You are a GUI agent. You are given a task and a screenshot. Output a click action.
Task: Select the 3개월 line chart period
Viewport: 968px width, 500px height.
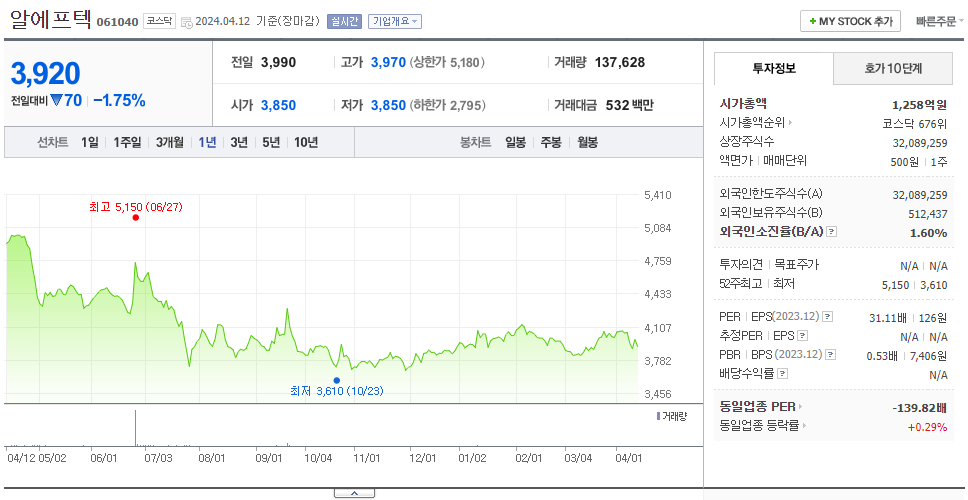tap(170, 143)
